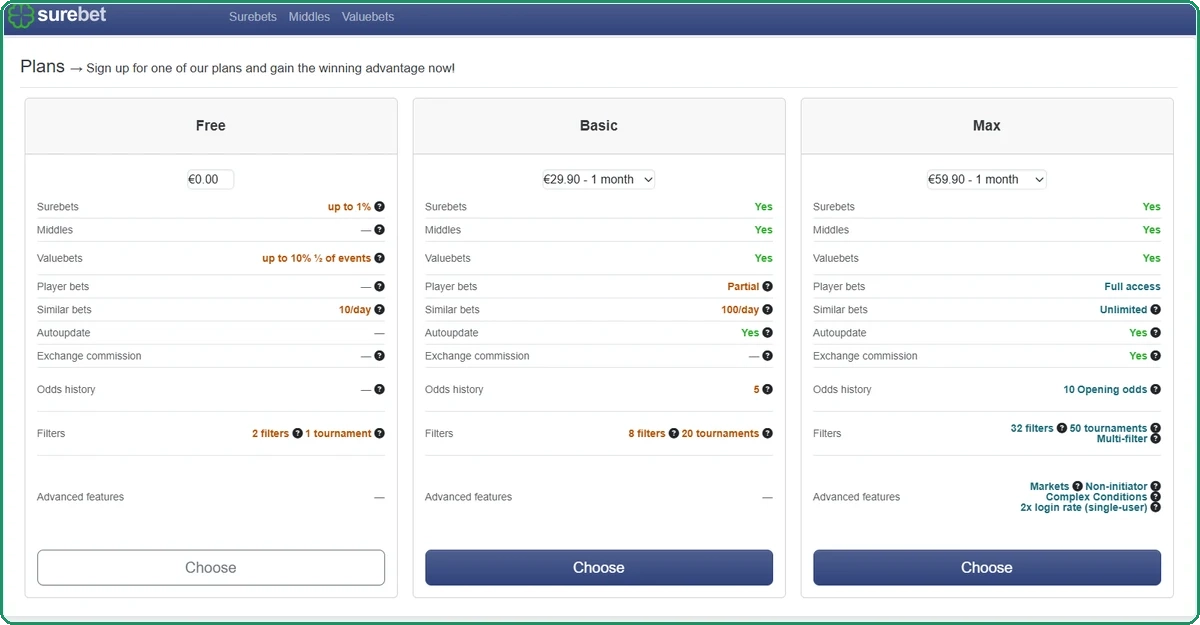The height and width of the screenshot is (625, 1200).
Task: Click the surebet clover logo
Action: [x=20, y=16]
